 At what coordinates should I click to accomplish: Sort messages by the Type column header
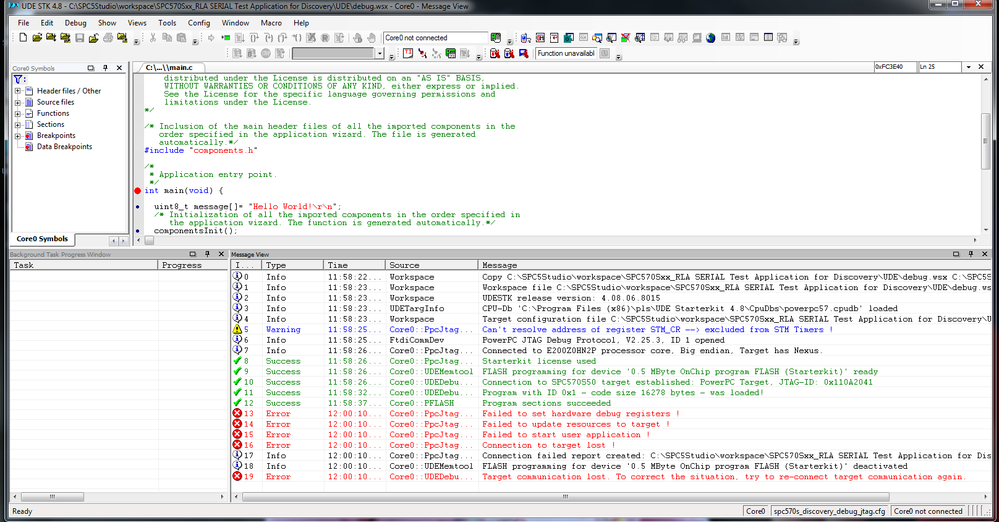(293, 265)
